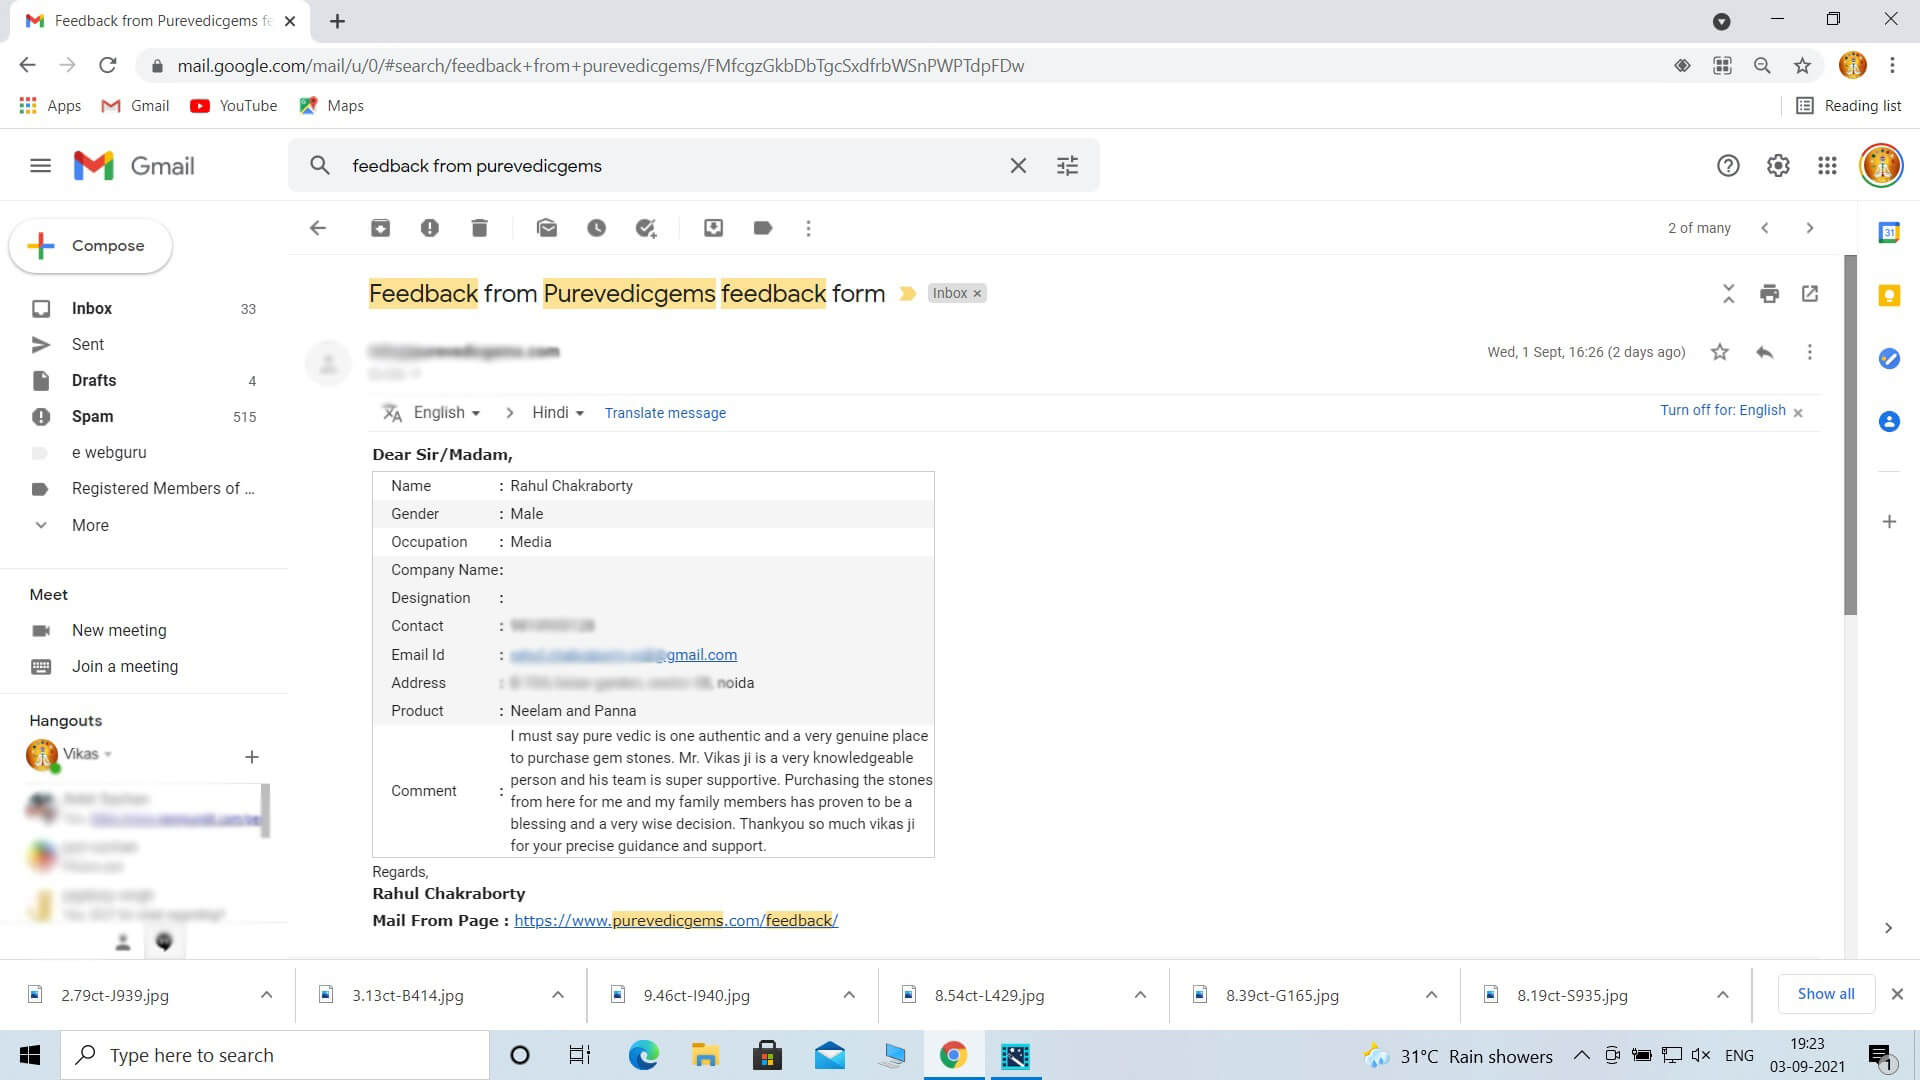
Task: Open the Hindi target language dropdown
Action: (x=558, y=413)
